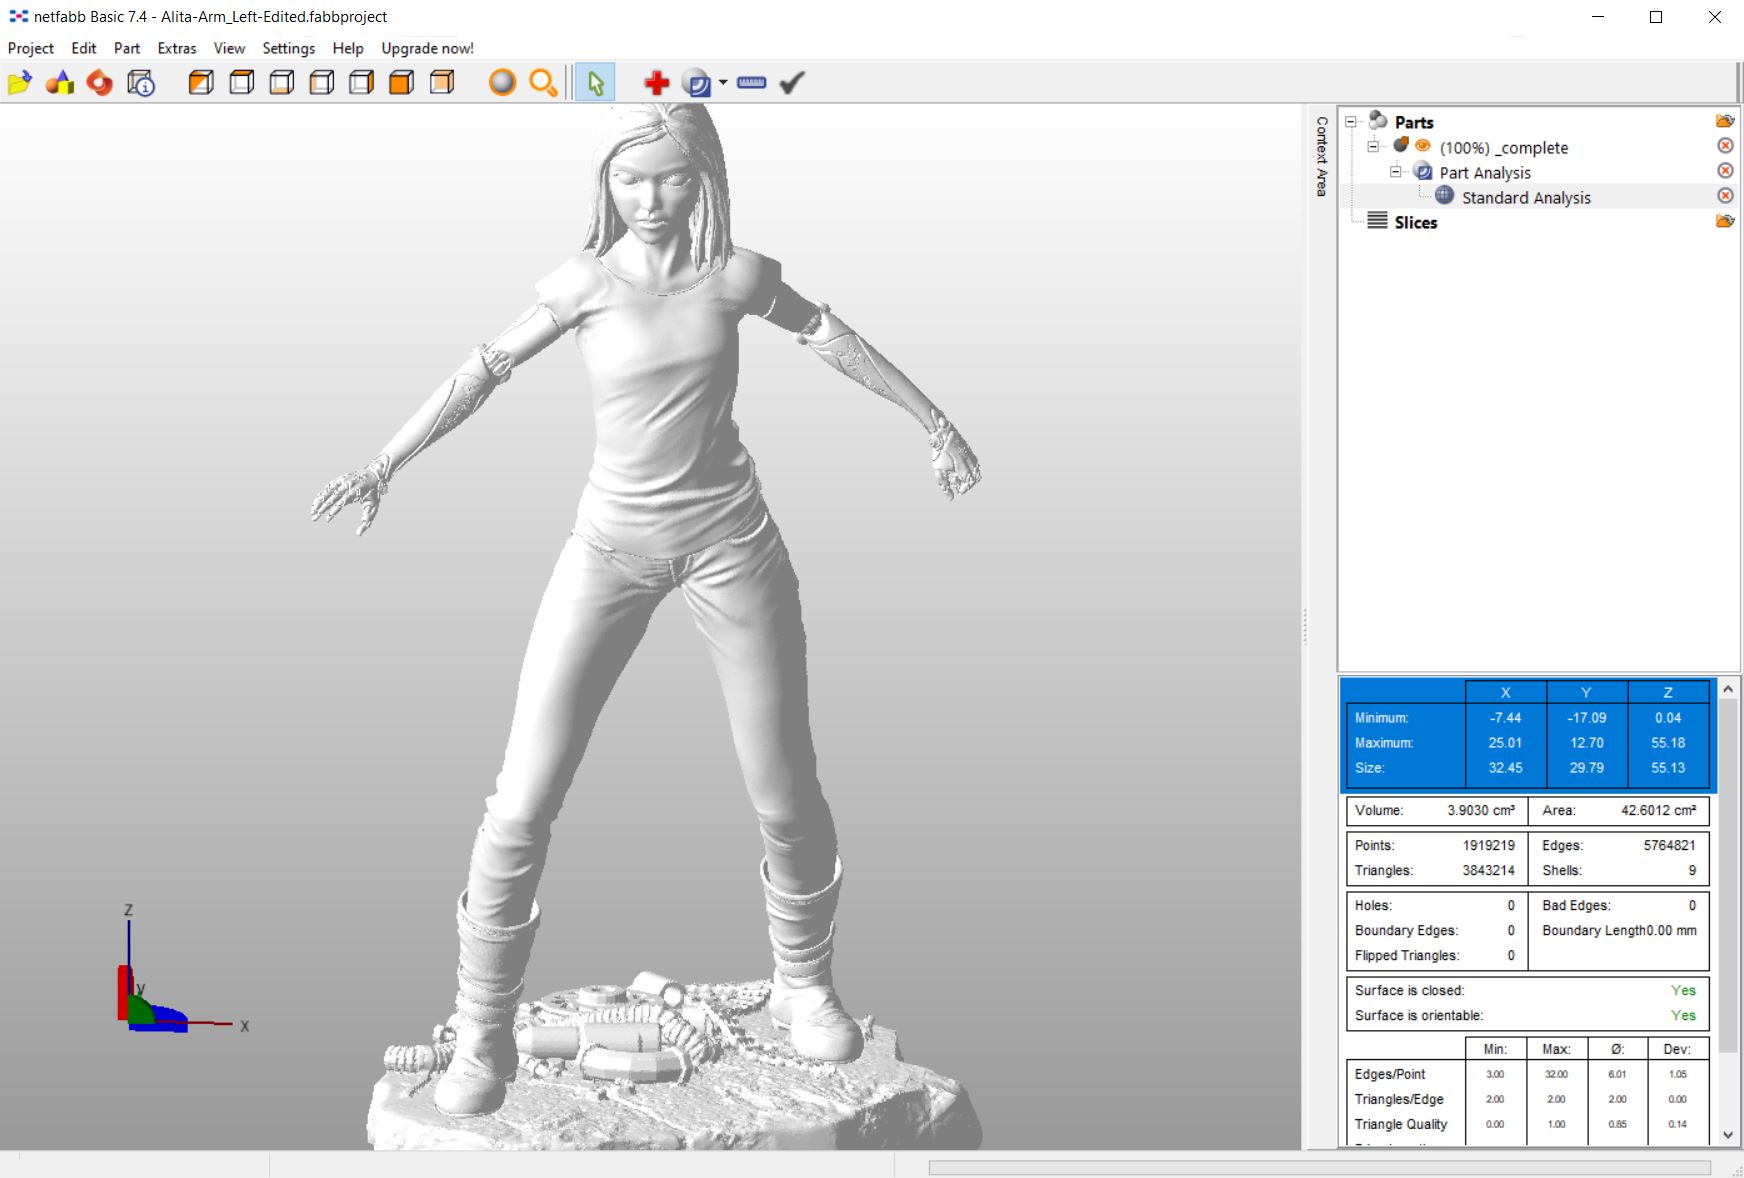Select the view cube with light orange bottom
Image resolution: width=1744 pixels, height=1178 pixels.
click(282, 83)
